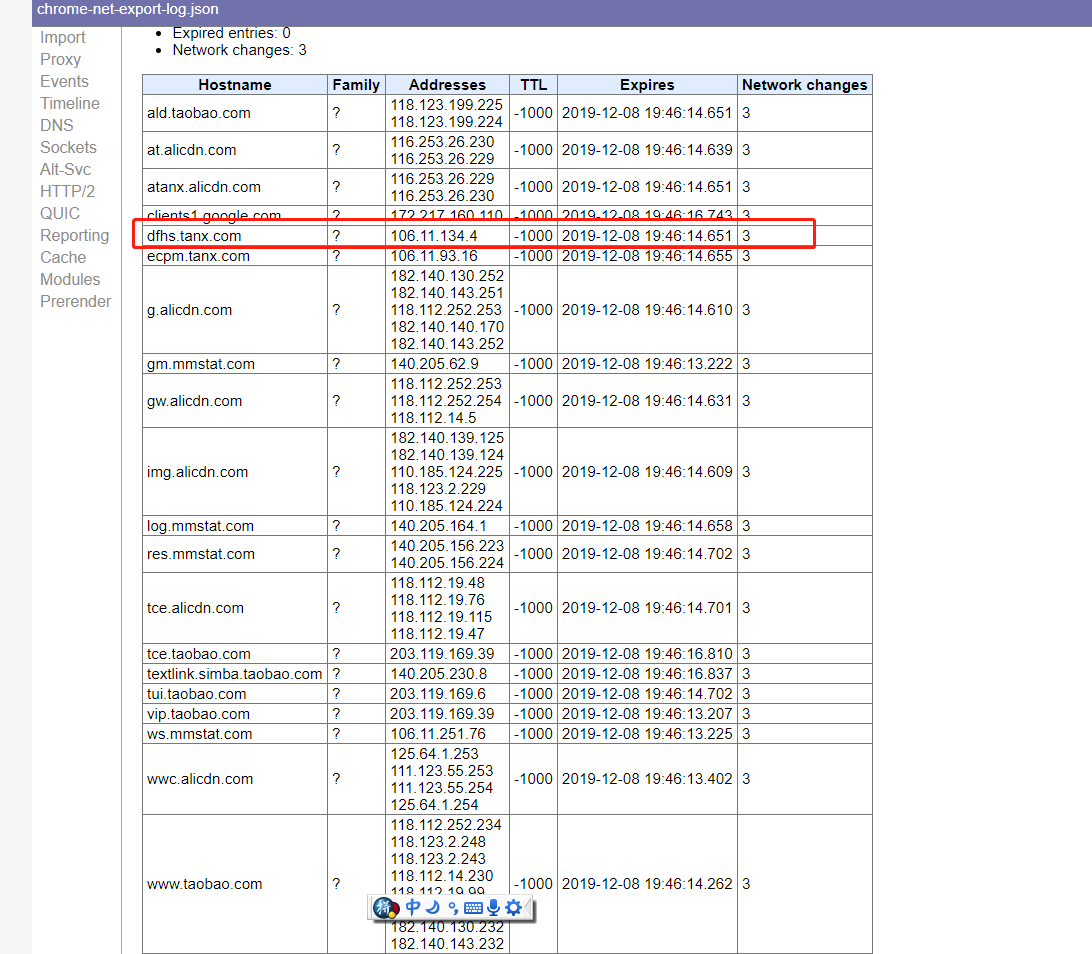Viewport: 1092px width, 954px height.
Task: Open the IME settings gear icon
Action: 513,907
